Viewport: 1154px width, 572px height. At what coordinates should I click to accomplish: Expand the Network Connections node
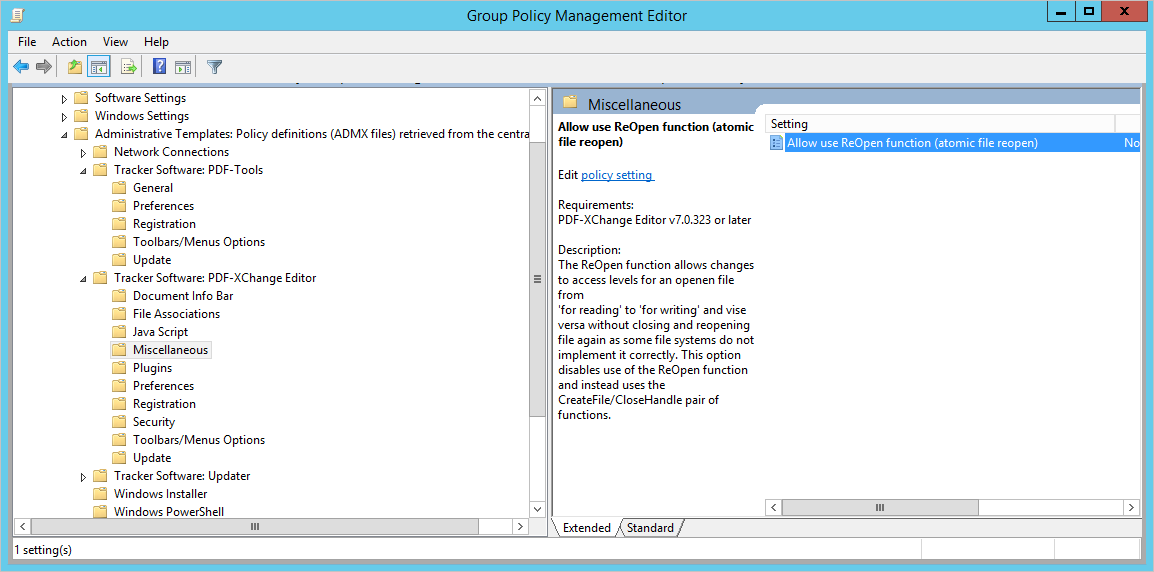click(83, 152)
